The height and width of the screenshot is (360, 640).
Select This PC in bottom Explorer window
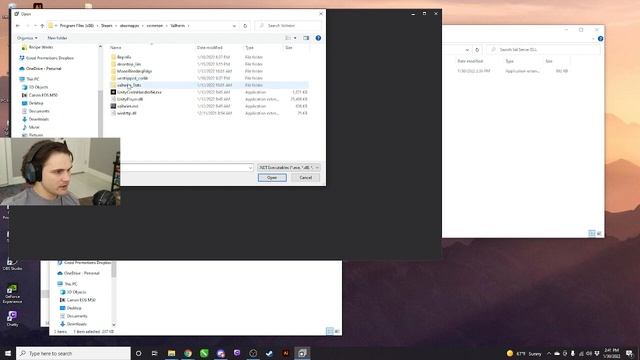tap(71, 284)
